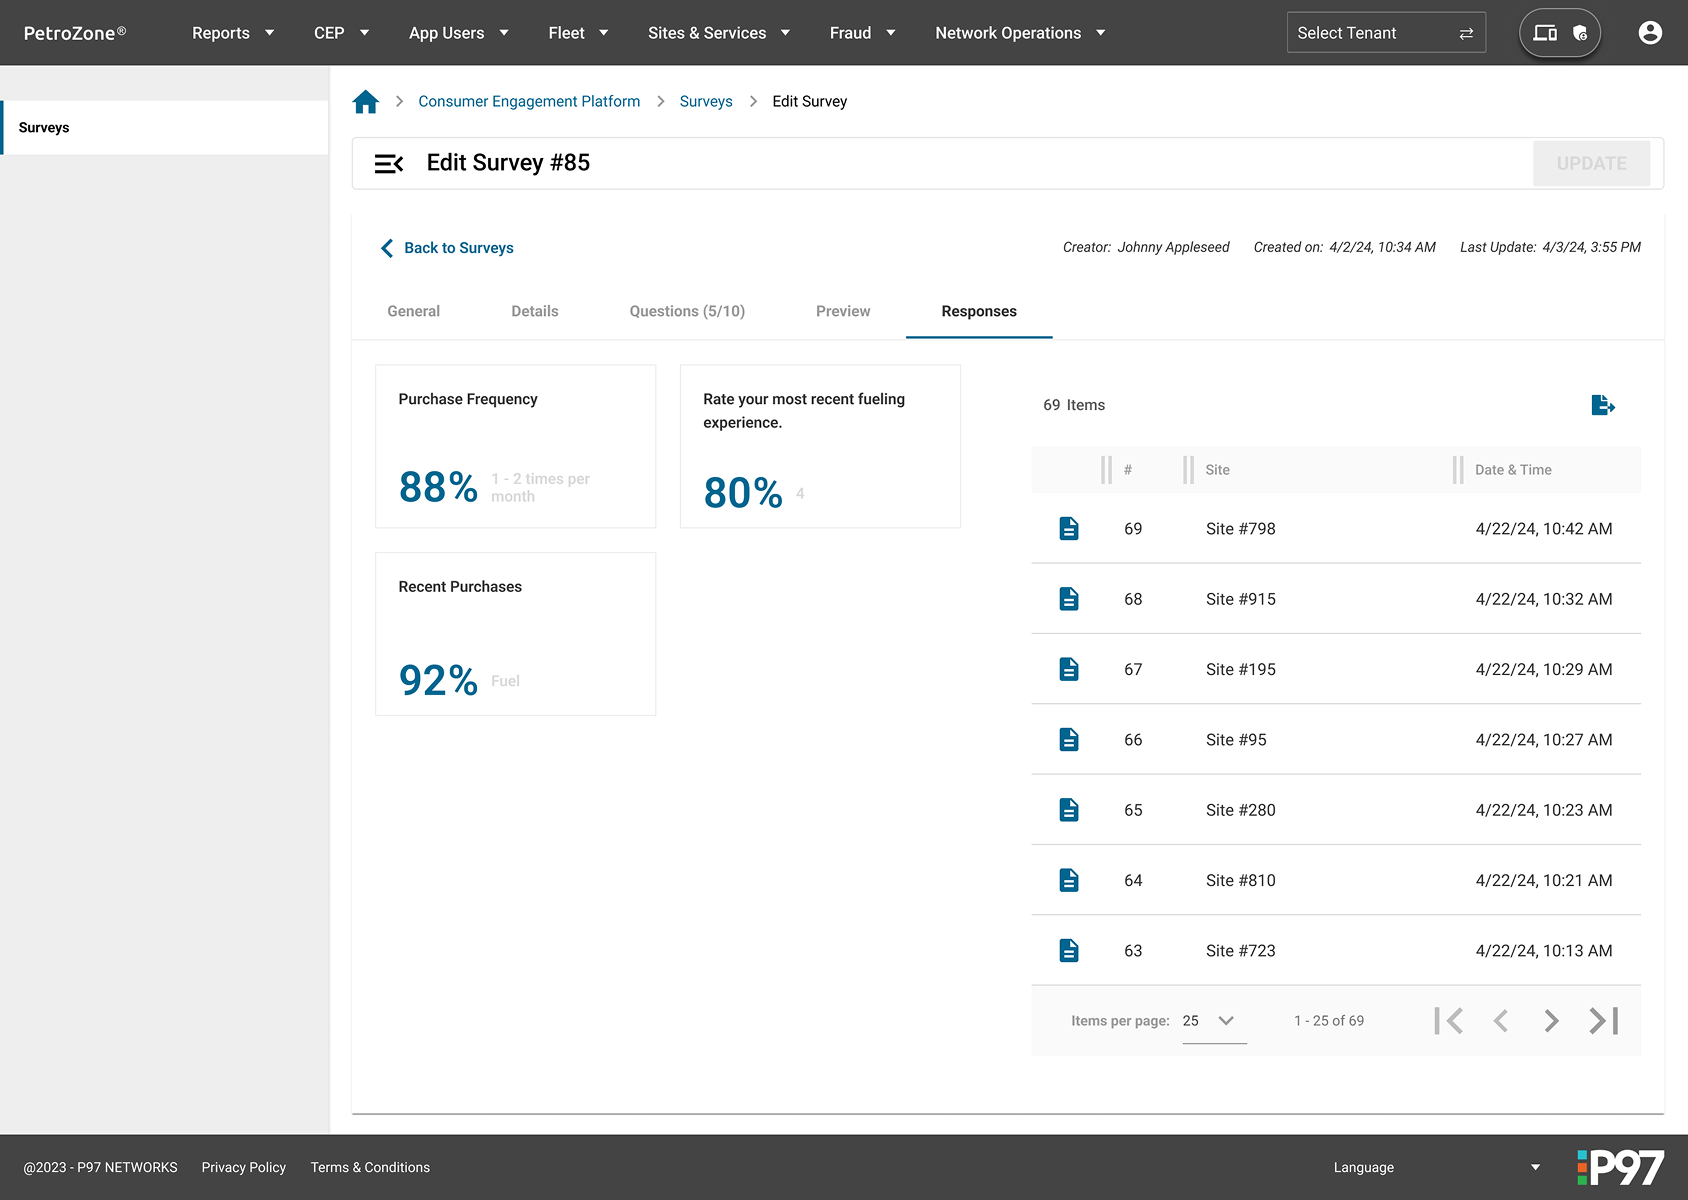Screen dimensions: 1688x1200
Task: Switch to the Questions (5/10) tab
Action: pyautogui.click(x=687, y=311)
